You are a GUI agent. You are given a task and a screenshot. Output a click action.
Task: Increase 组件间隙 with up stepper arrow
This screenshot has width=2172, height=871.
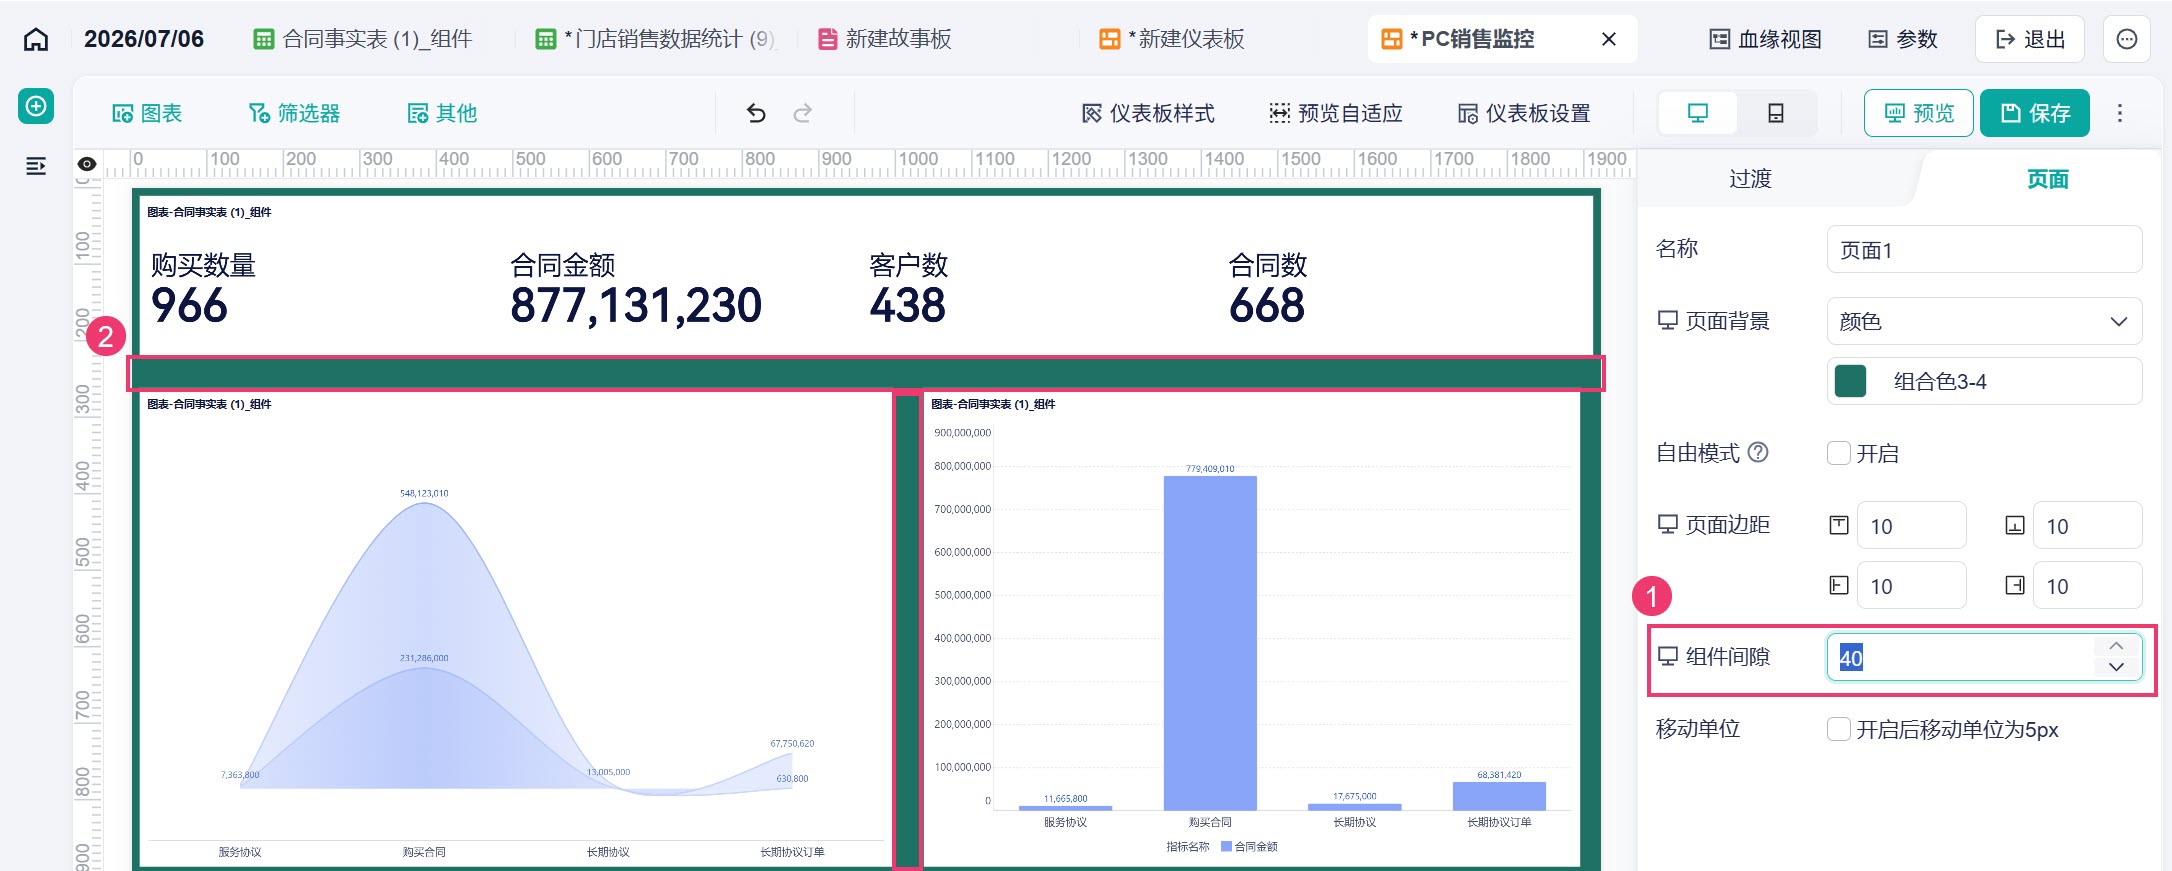(x=2116, y=646)
